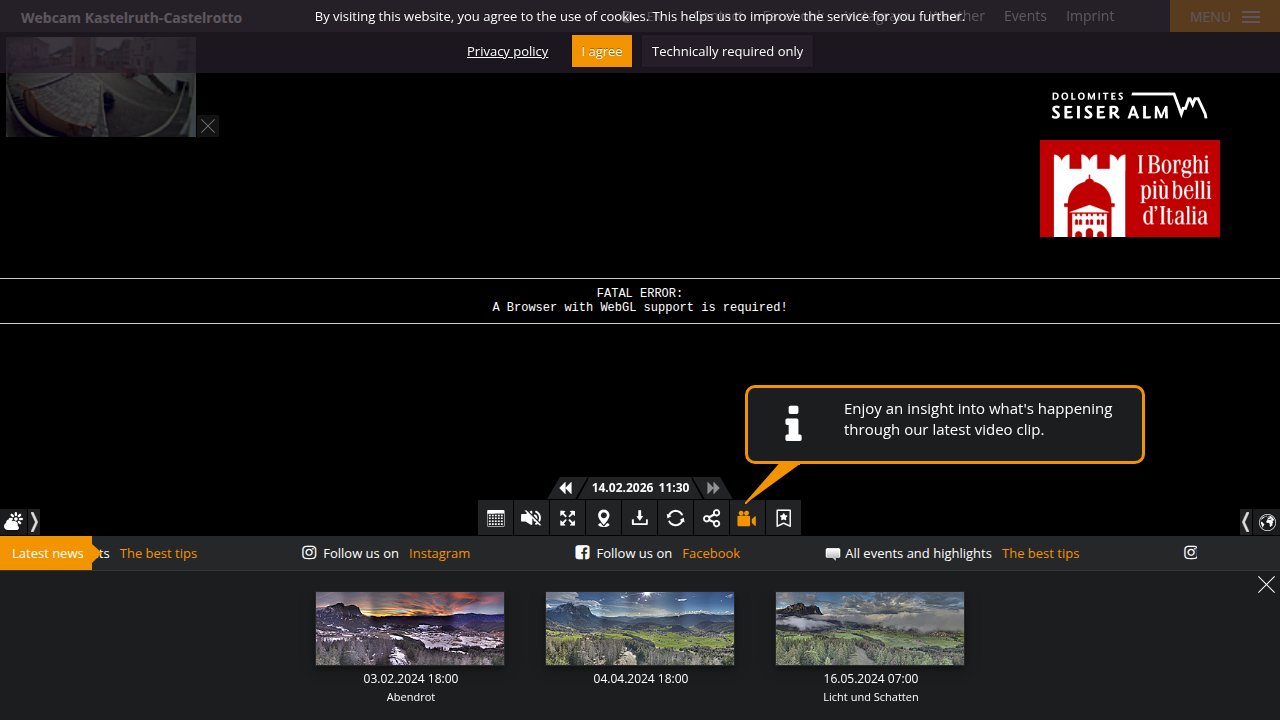Open the MENU hamburger dropdown
The width and height of the screenshot is (1280, 720).
pyautogui.click(x=1224, y=17)
